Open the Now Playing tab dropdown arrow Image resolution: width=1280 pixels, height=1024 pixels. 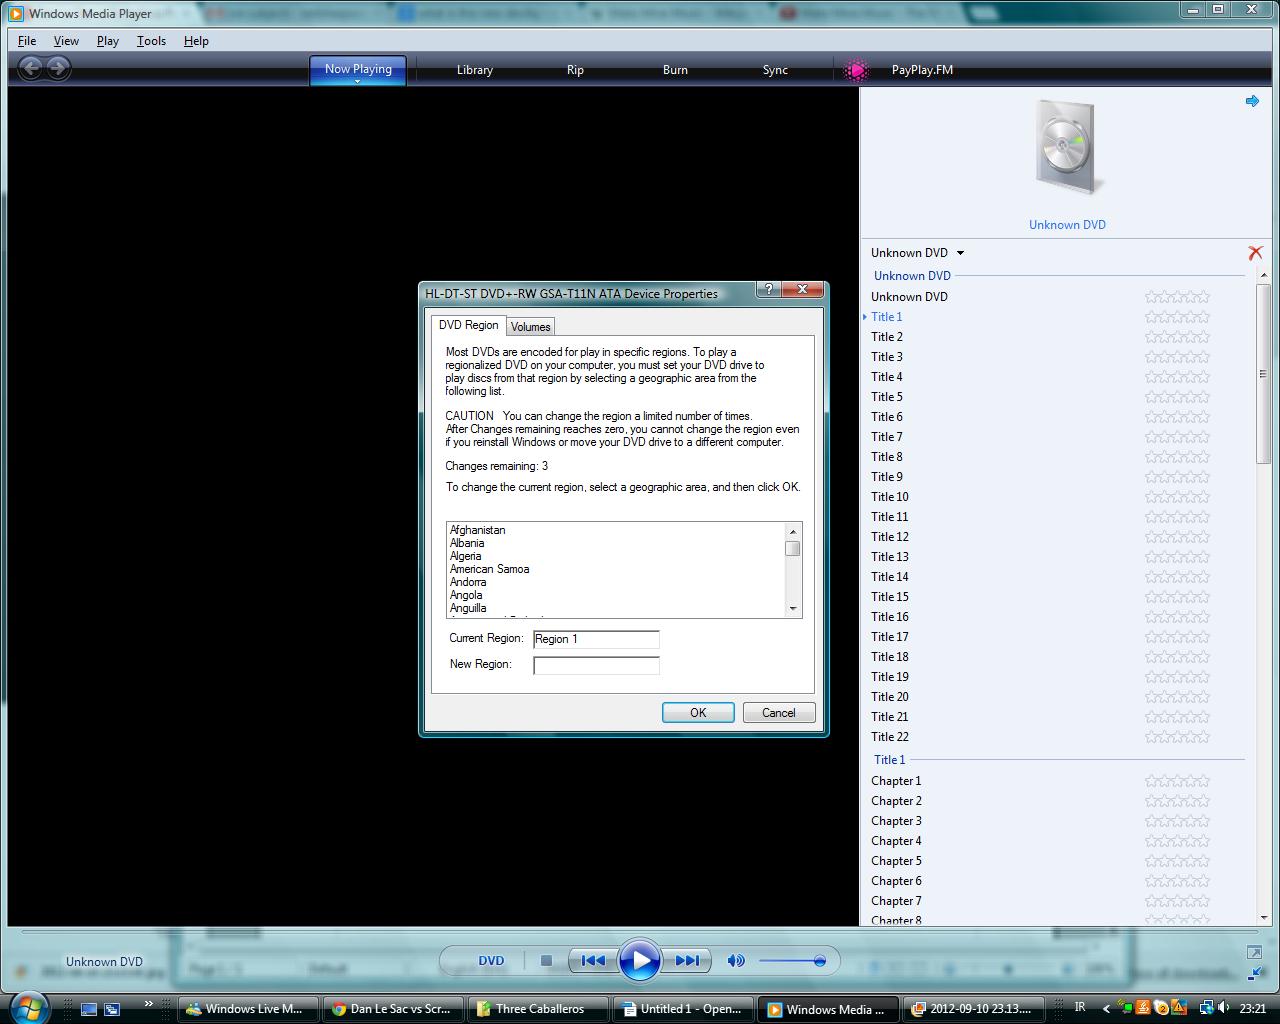pyautogui.click(x=357, y=81)
